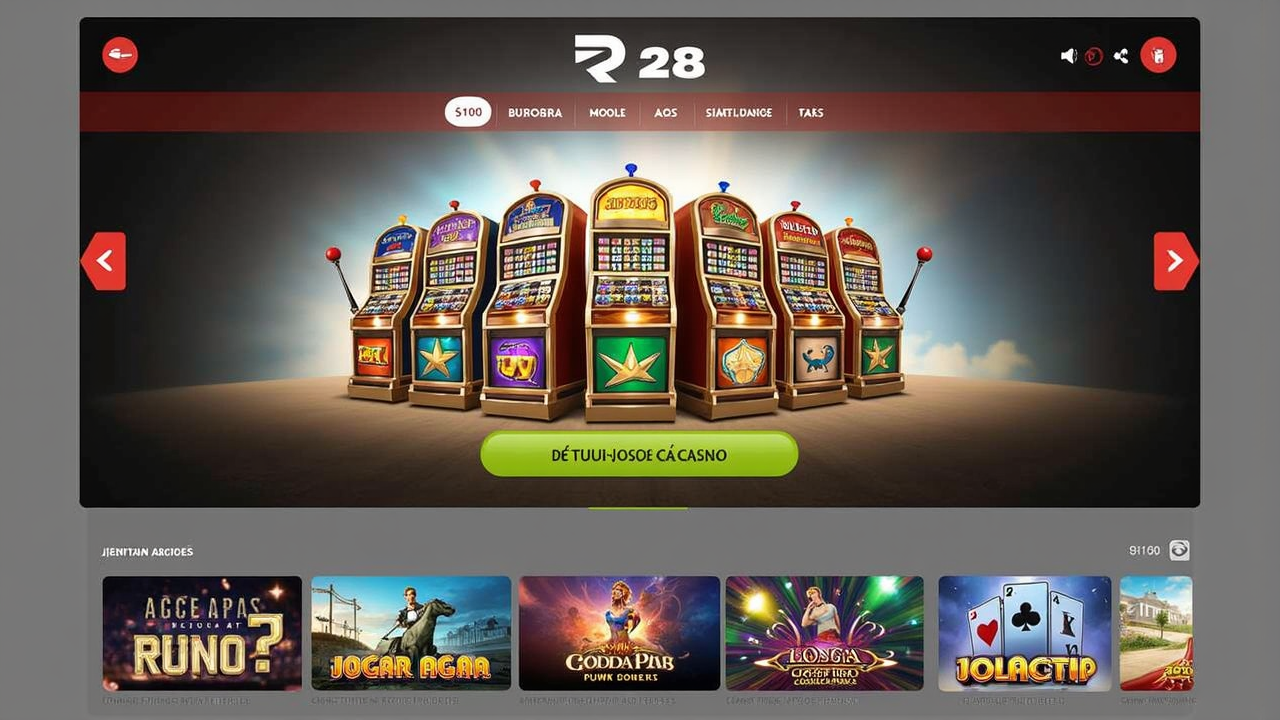Open the BUROBRA menu item
Viewport: 1280px width, 720px height.
click(535, 113)
